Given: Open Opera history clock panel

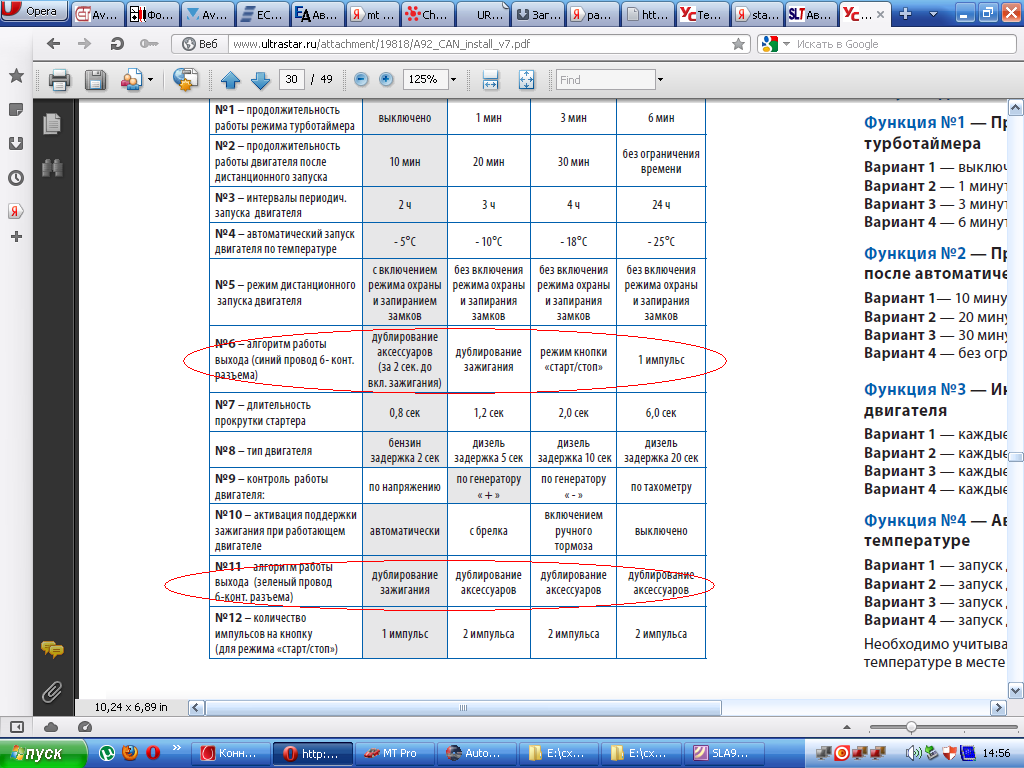Looking at the screenshot, I should 16,178.
